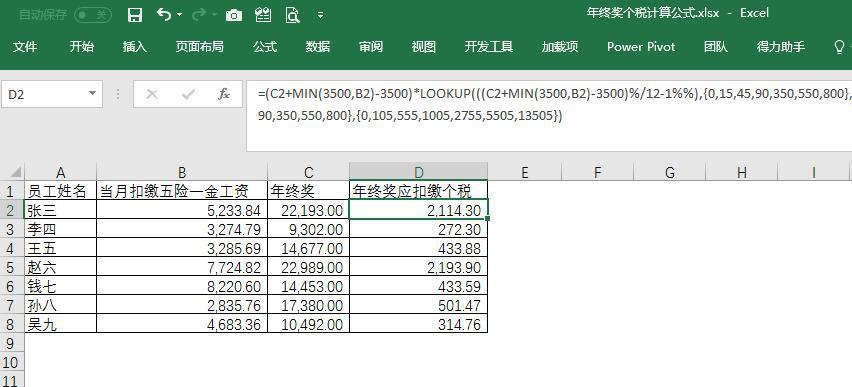Viewport: 852px width, 387px height.
Task: Switch to the 加载项 ribbon tab
Action: click(560, 47)
